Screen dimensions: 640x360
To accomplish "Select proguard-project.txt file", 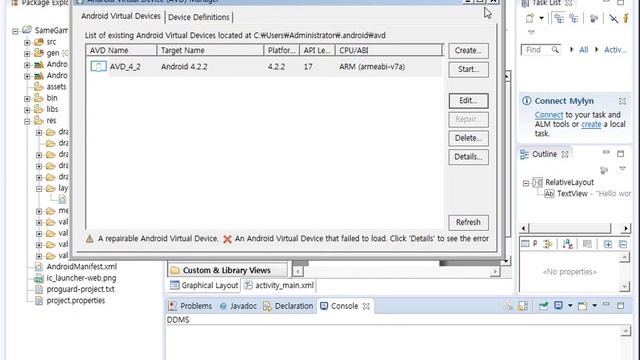I will point(75,289).
